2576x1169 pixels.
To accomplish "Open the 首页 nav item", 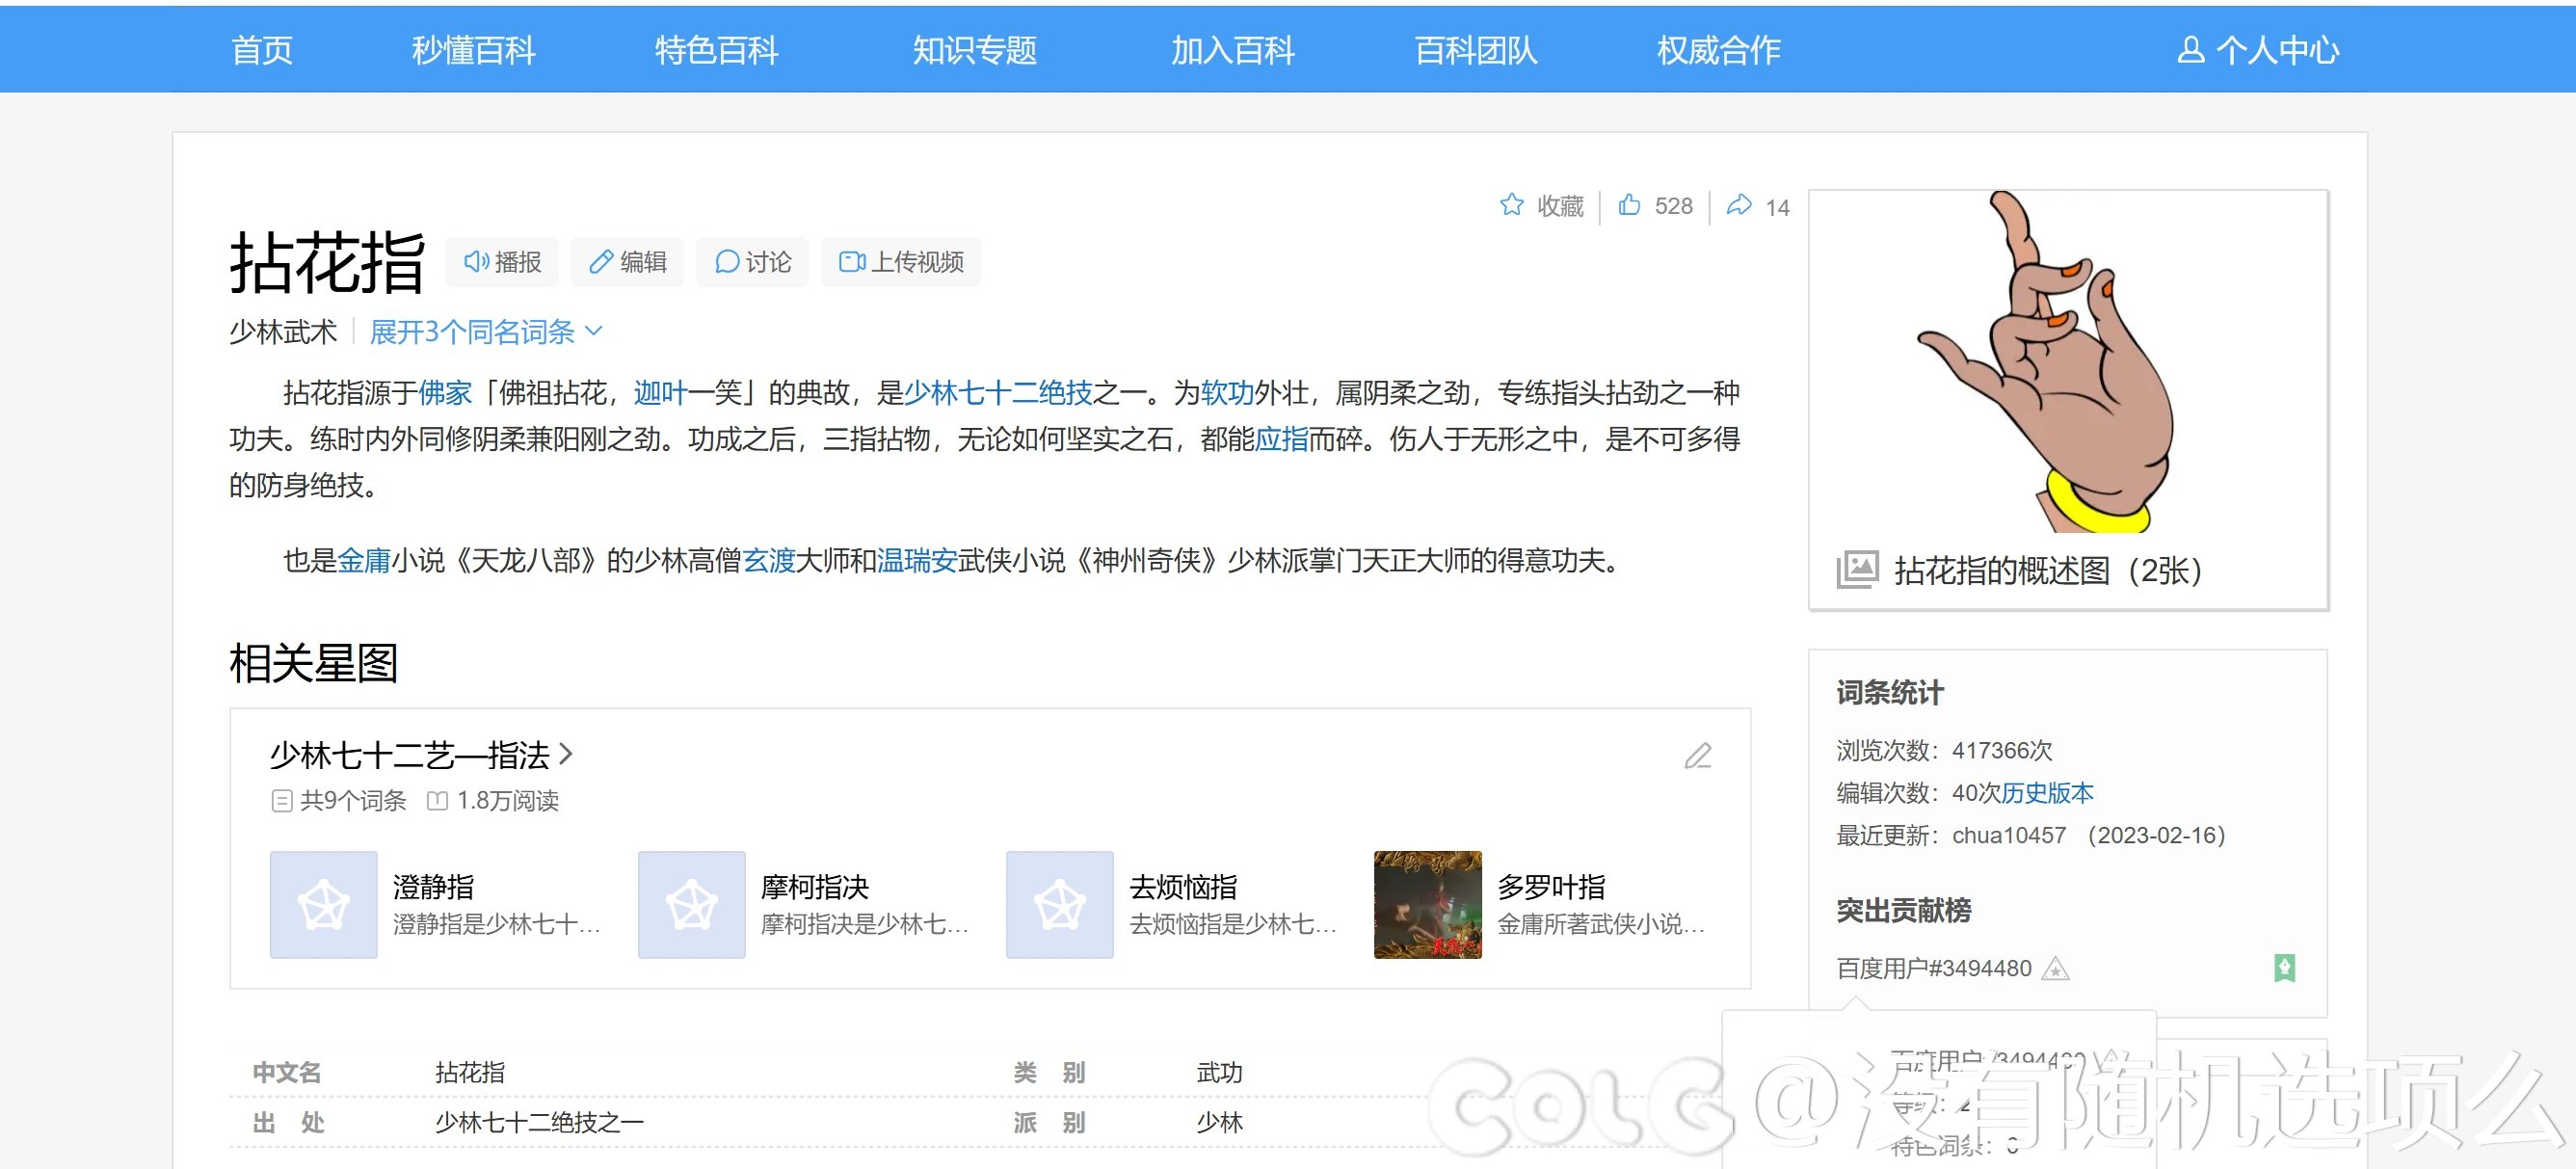I will [262, 50].
